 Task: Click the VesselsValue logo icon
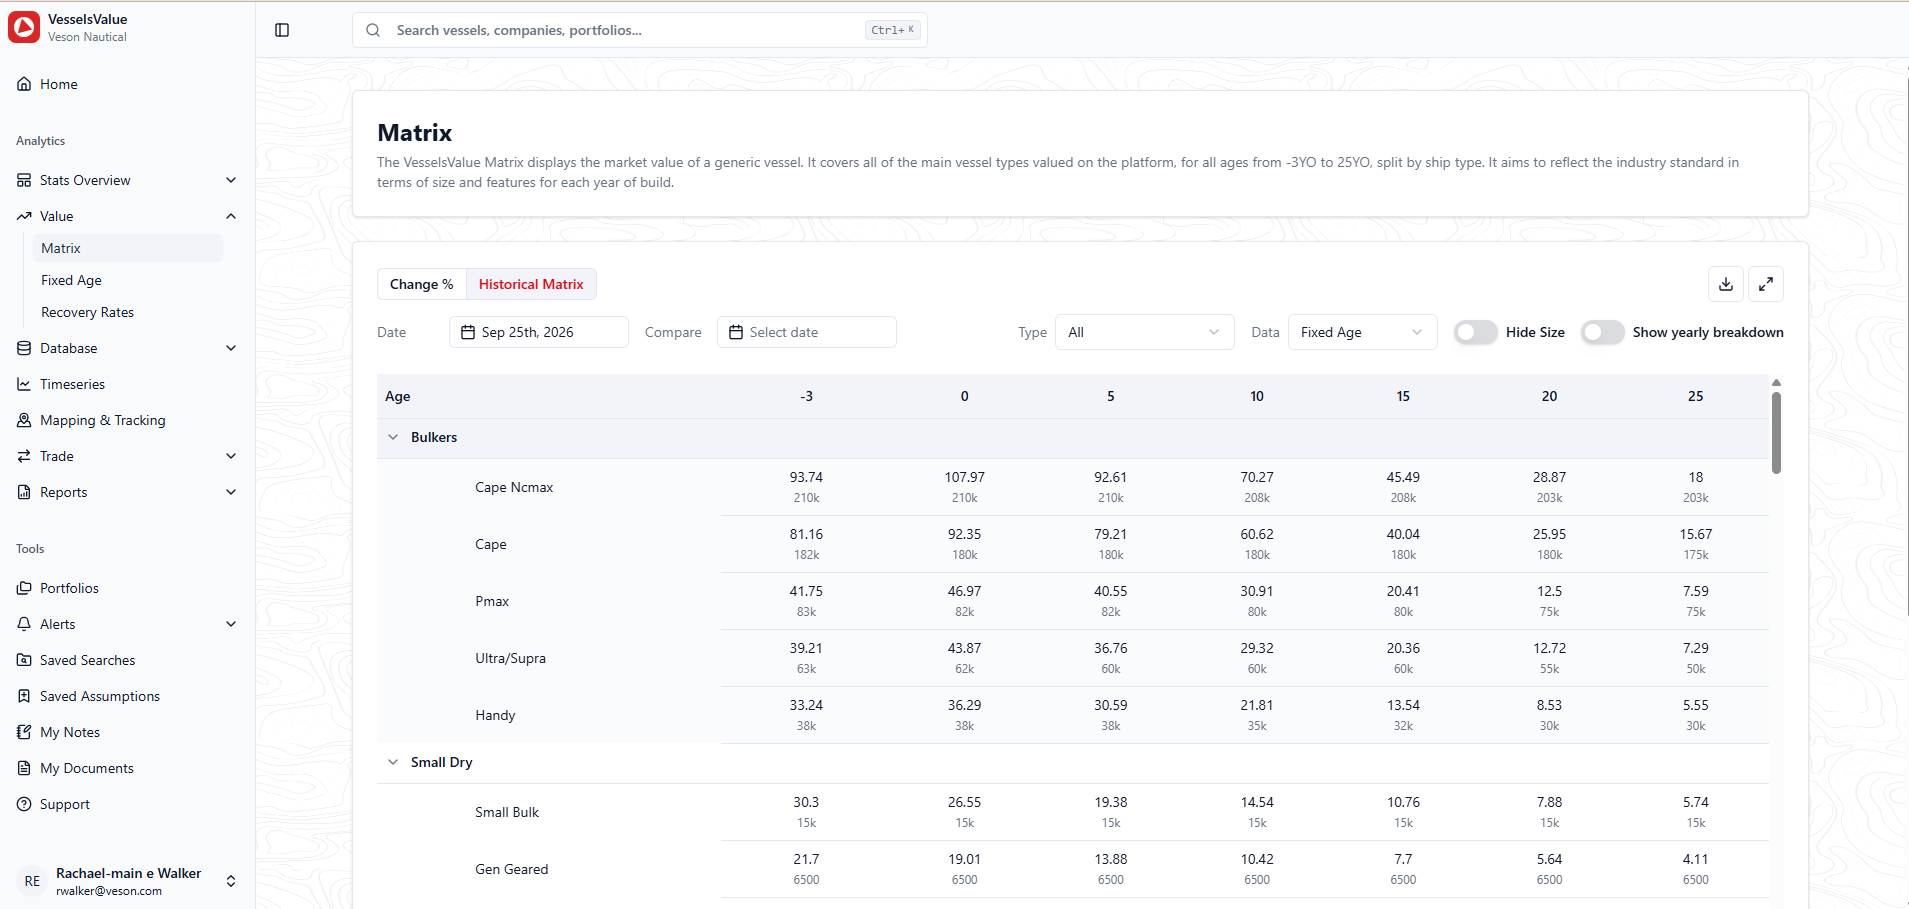point(24,27)
